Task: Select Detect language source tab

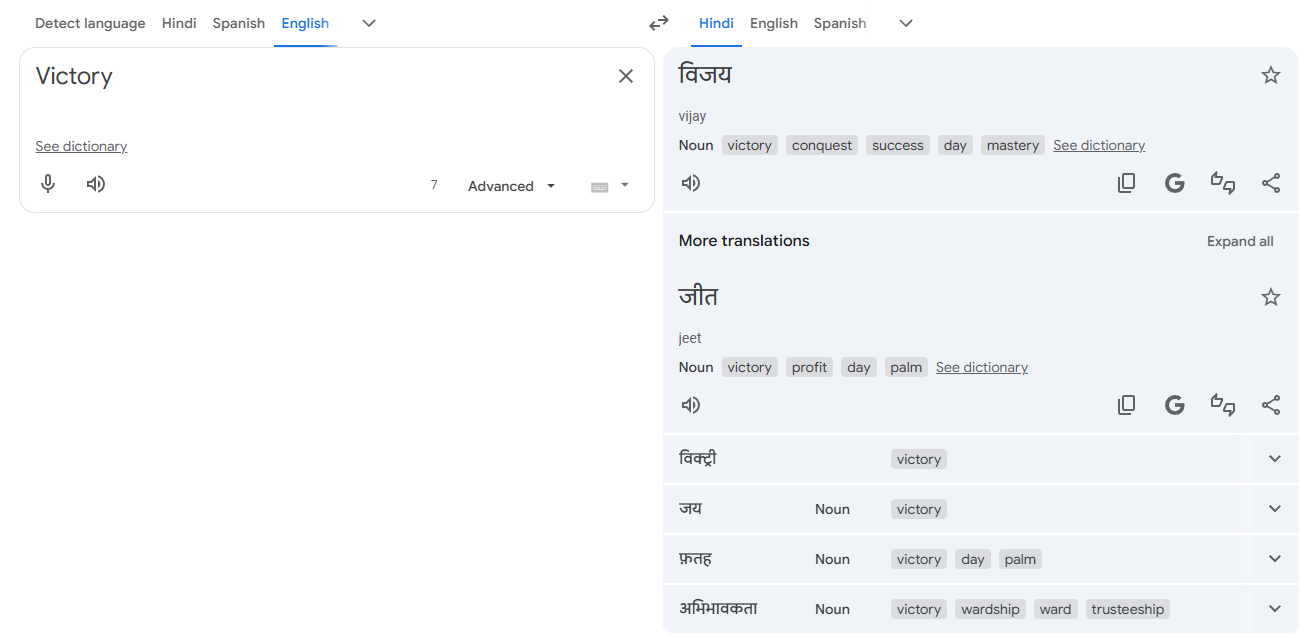Action: (90, 23)
